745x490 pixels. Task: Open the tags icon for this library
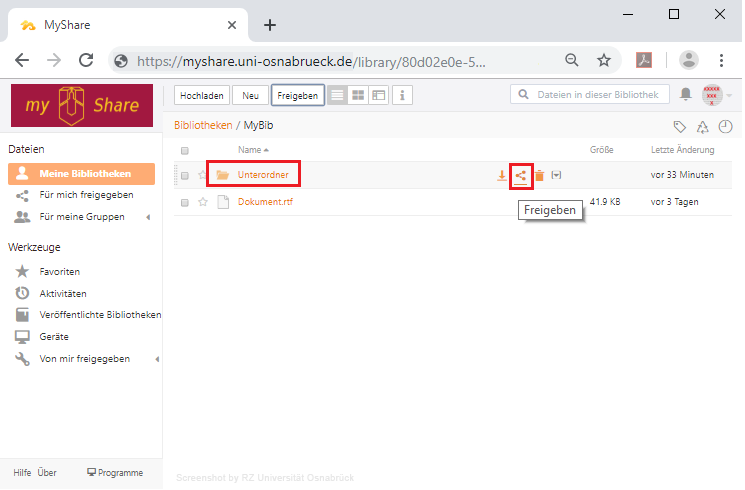[x=680, y=127]
